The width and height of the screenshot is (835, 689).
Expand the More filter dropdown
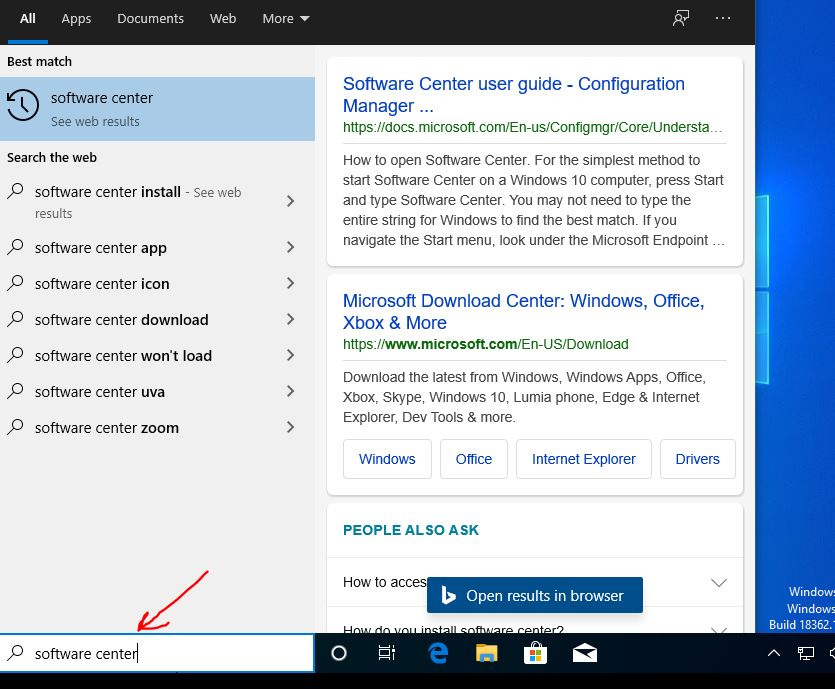(x=286, y=18)
